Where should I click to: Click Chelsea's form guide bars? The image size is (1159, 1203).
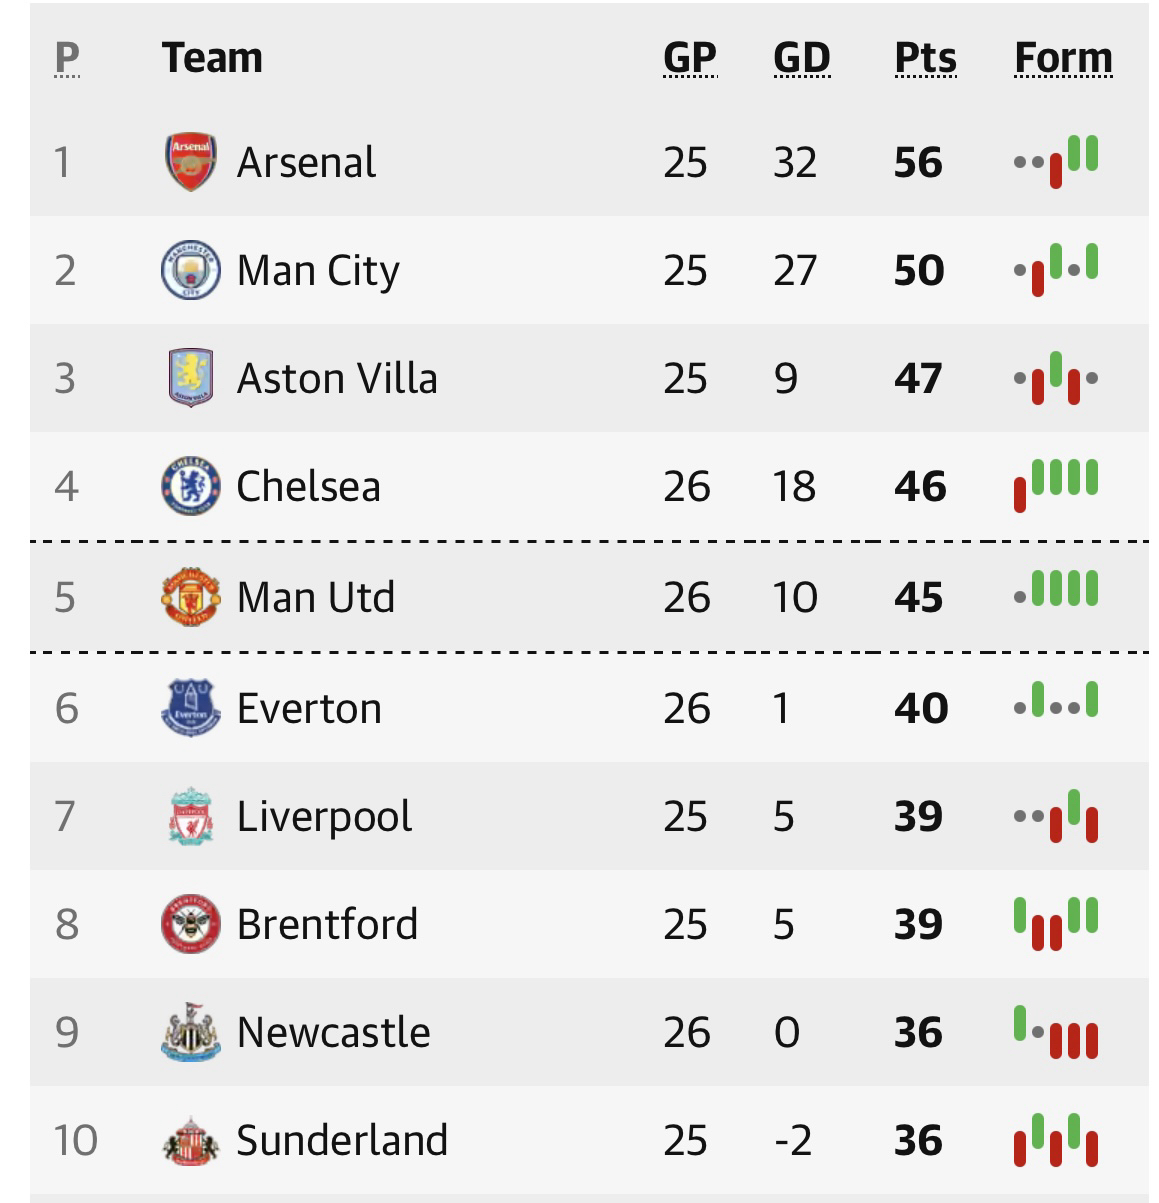coord(1056,484)
